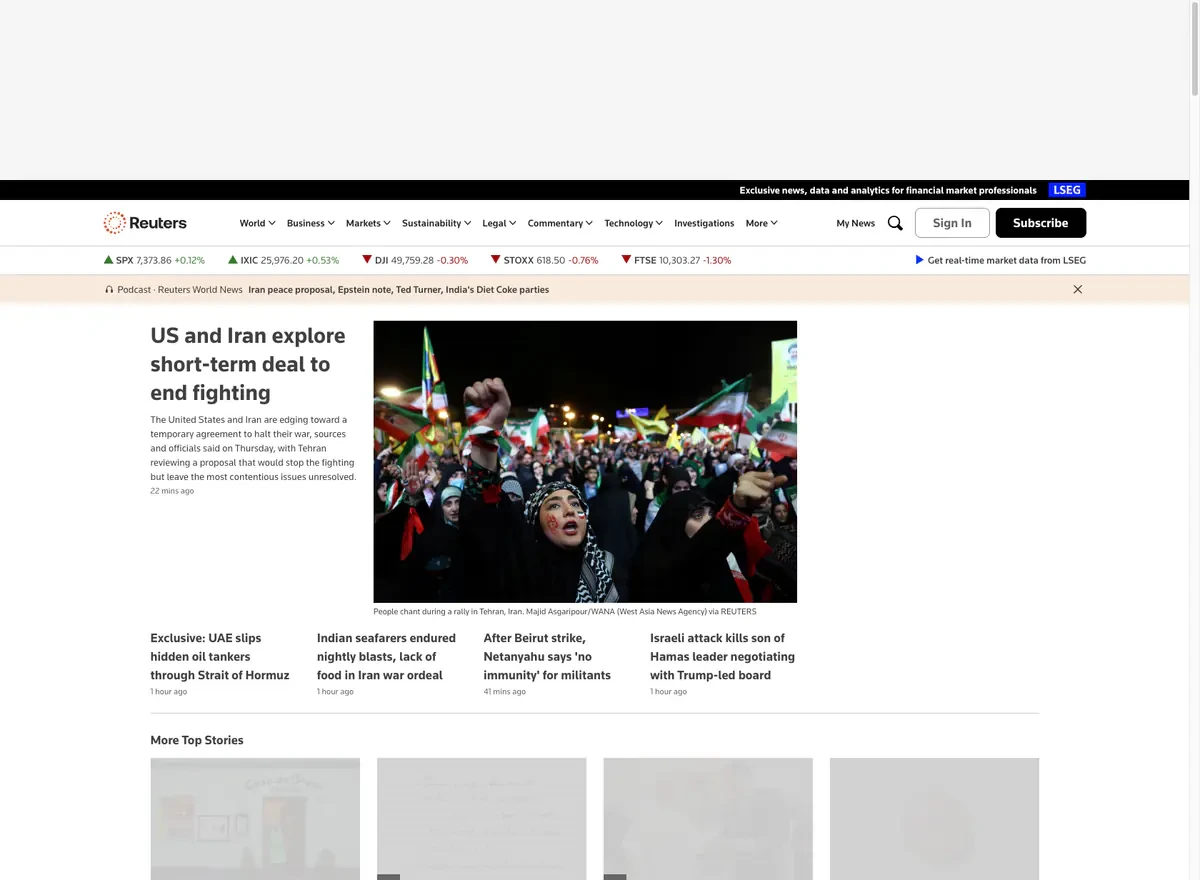This screenshot has width=1200, height=880.
Task: Click the green up arrow beside IXIC
Action: click(x=233, y=260)
